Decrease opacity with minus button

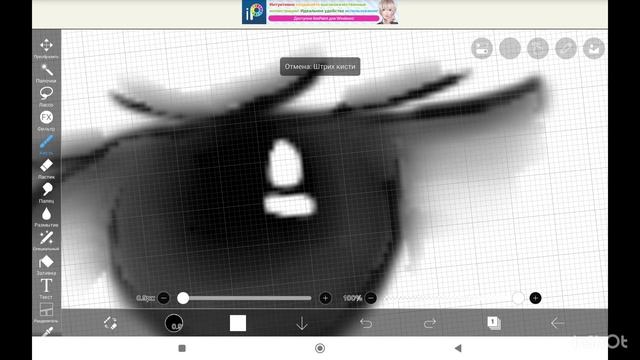coord(371,298)
